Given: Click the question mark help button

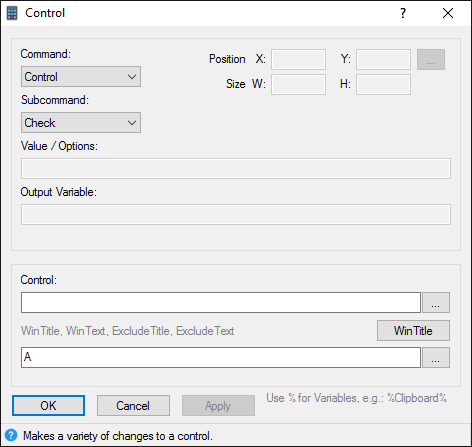Looking at the screenshot, I should [x=403, y=13].
